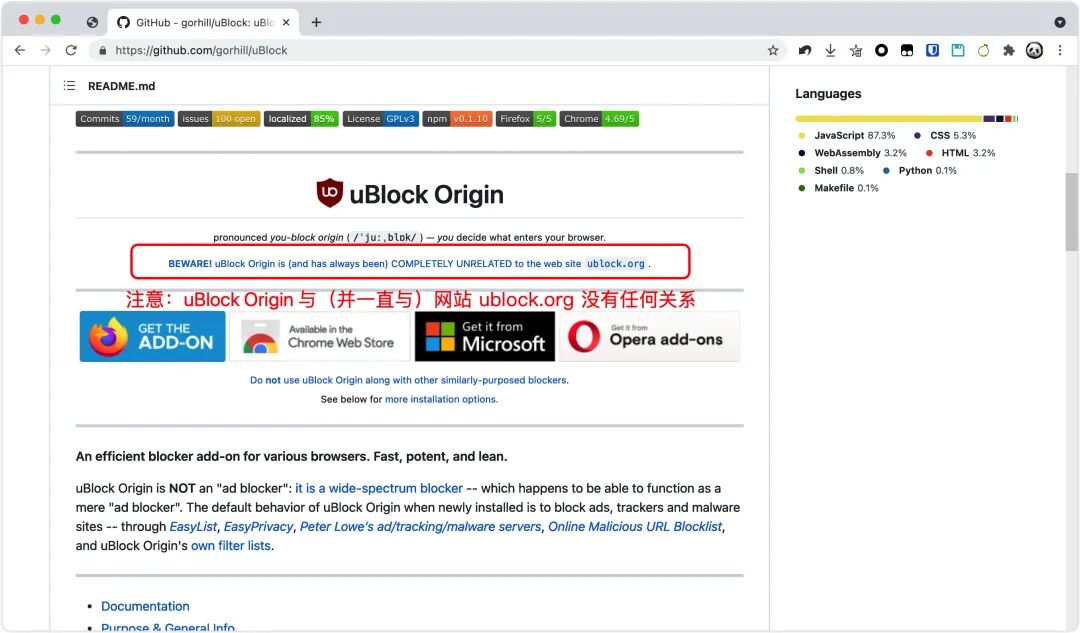Click the languages color bar
The image size is (1080, 633).
pos(906,118)
